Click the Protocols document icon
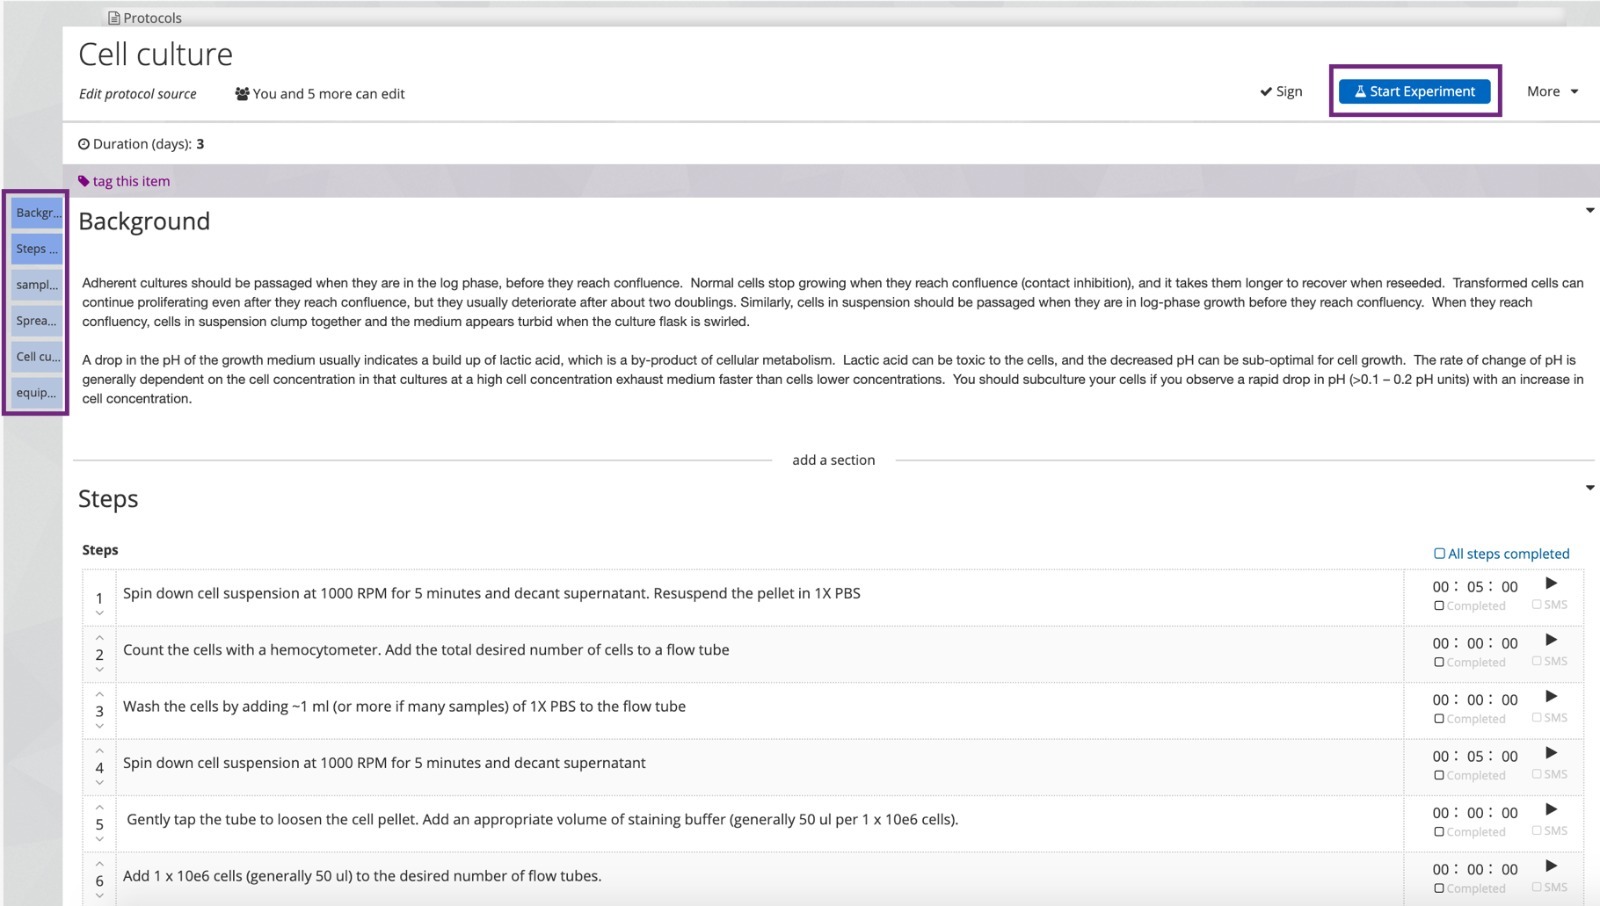1600x906 pixels. (x=114, y=18)
